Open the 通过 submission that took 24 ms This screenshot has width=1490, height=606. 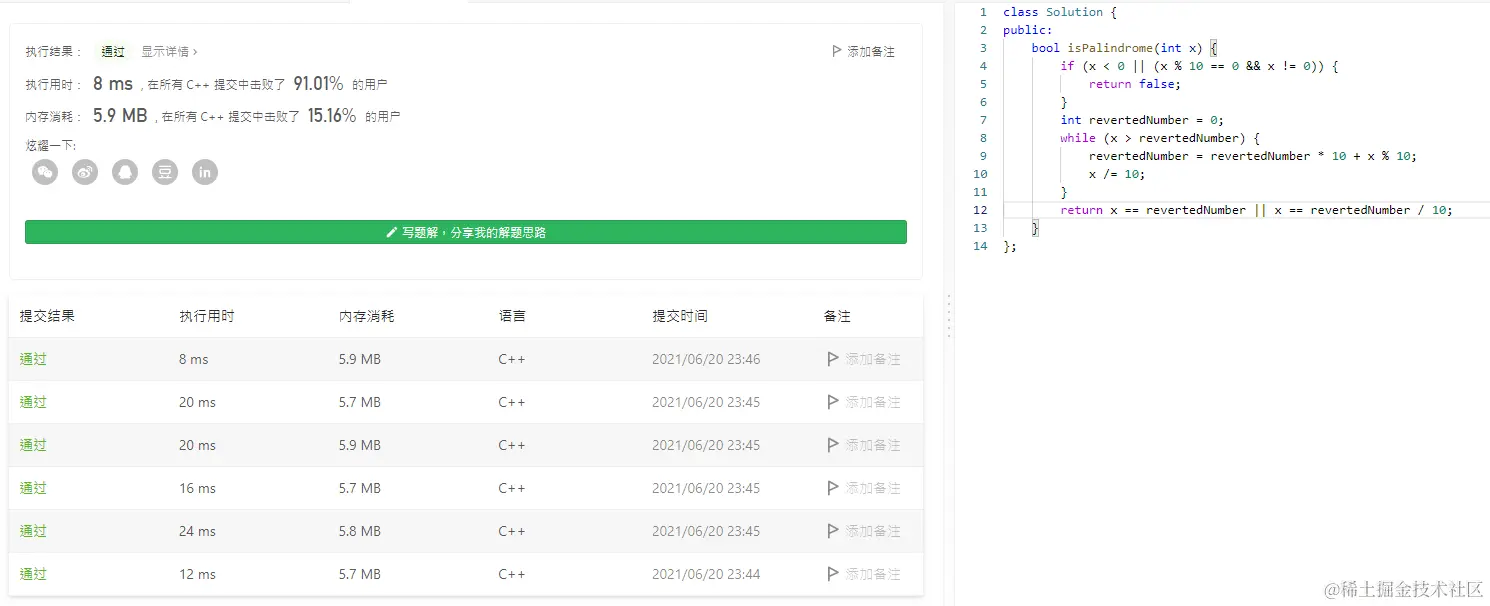[33, 531]
